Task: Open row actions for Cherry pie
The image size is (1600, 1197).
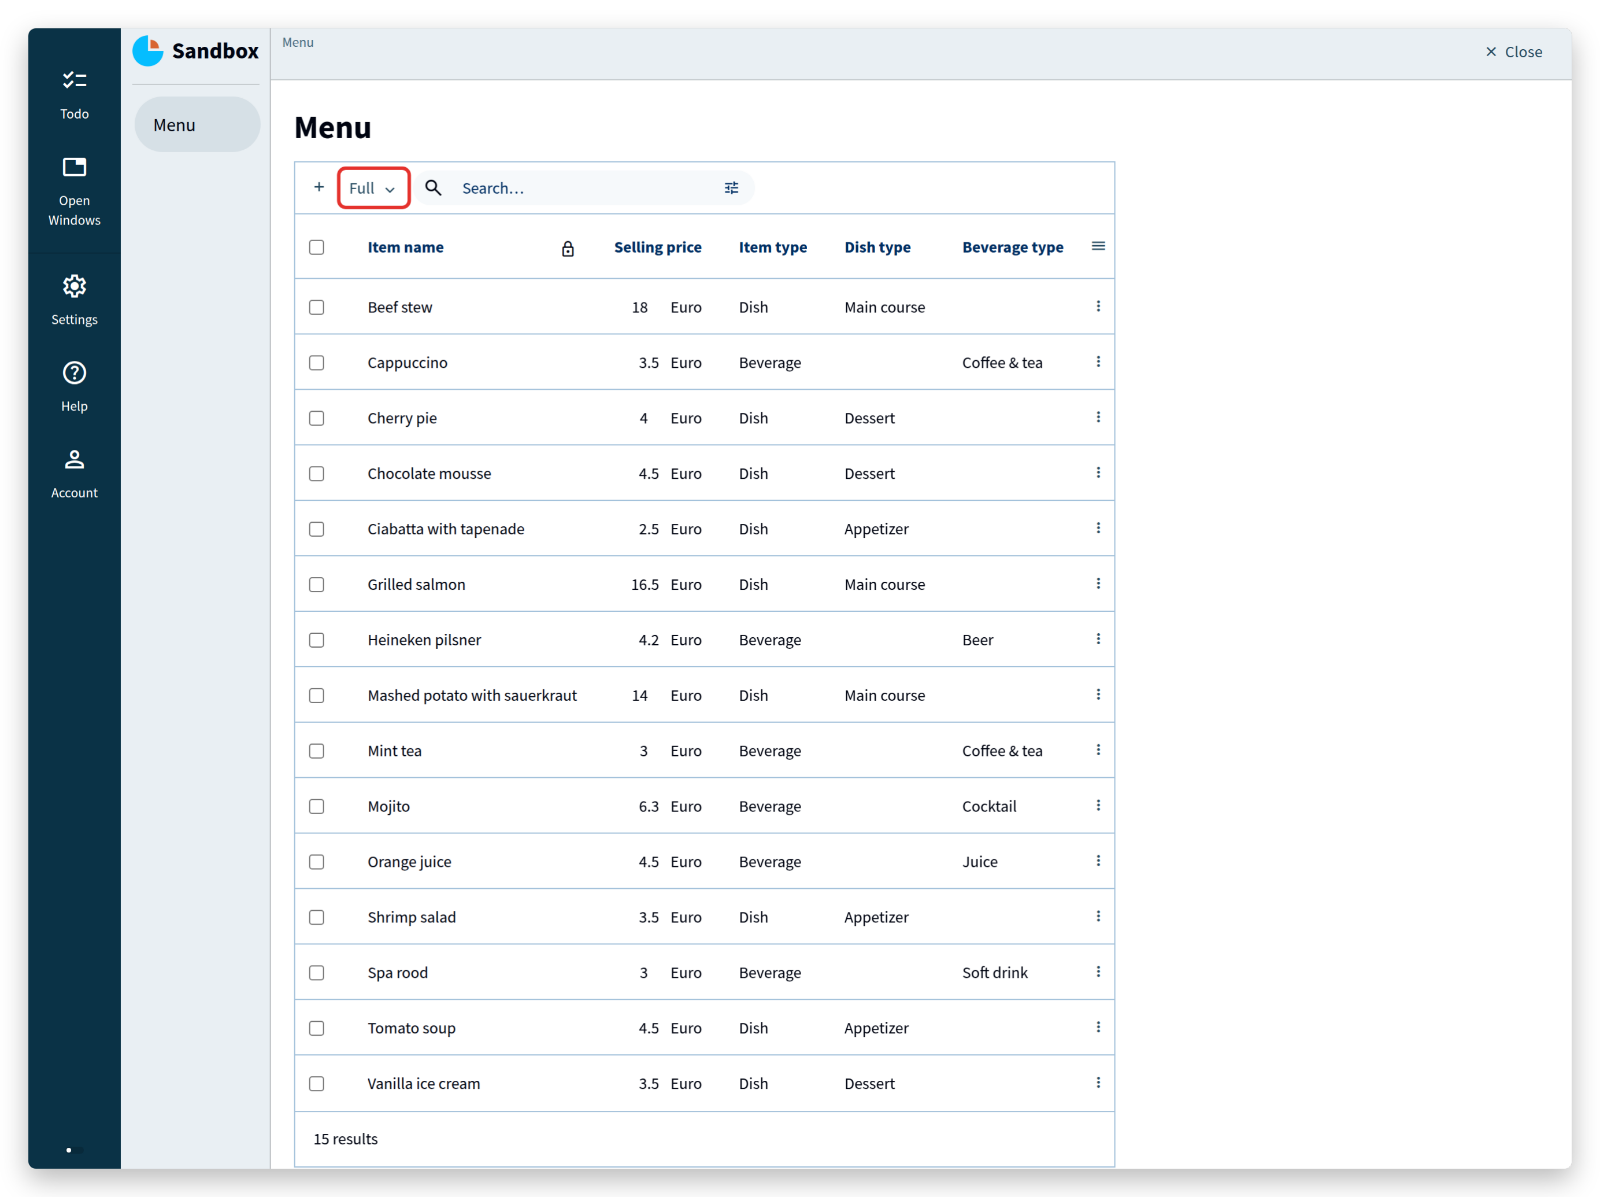Action: pos(1098,417)
